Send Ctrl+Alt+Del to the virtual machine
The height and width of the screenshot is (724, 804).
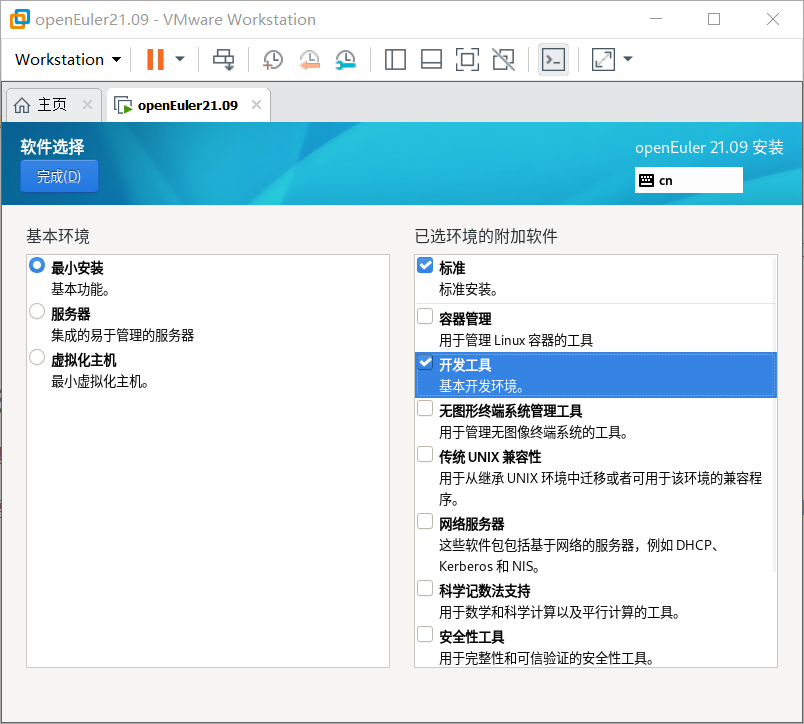[x=224, y=59]
